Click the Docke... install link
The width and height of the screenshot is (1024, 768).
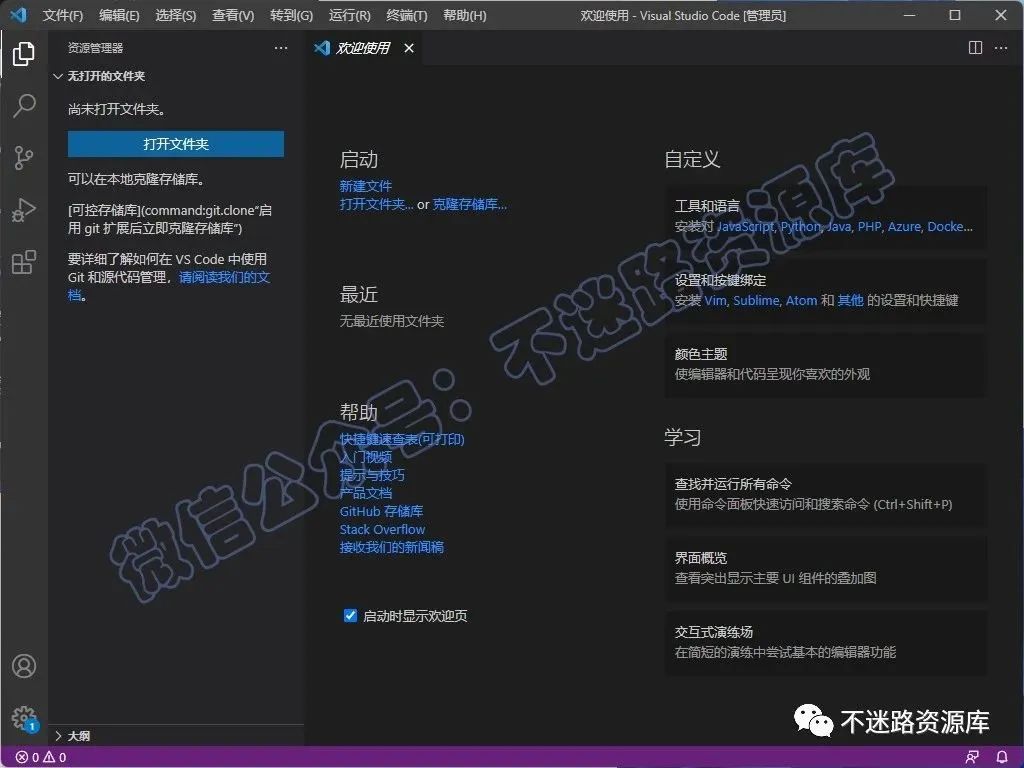(950, 227)
